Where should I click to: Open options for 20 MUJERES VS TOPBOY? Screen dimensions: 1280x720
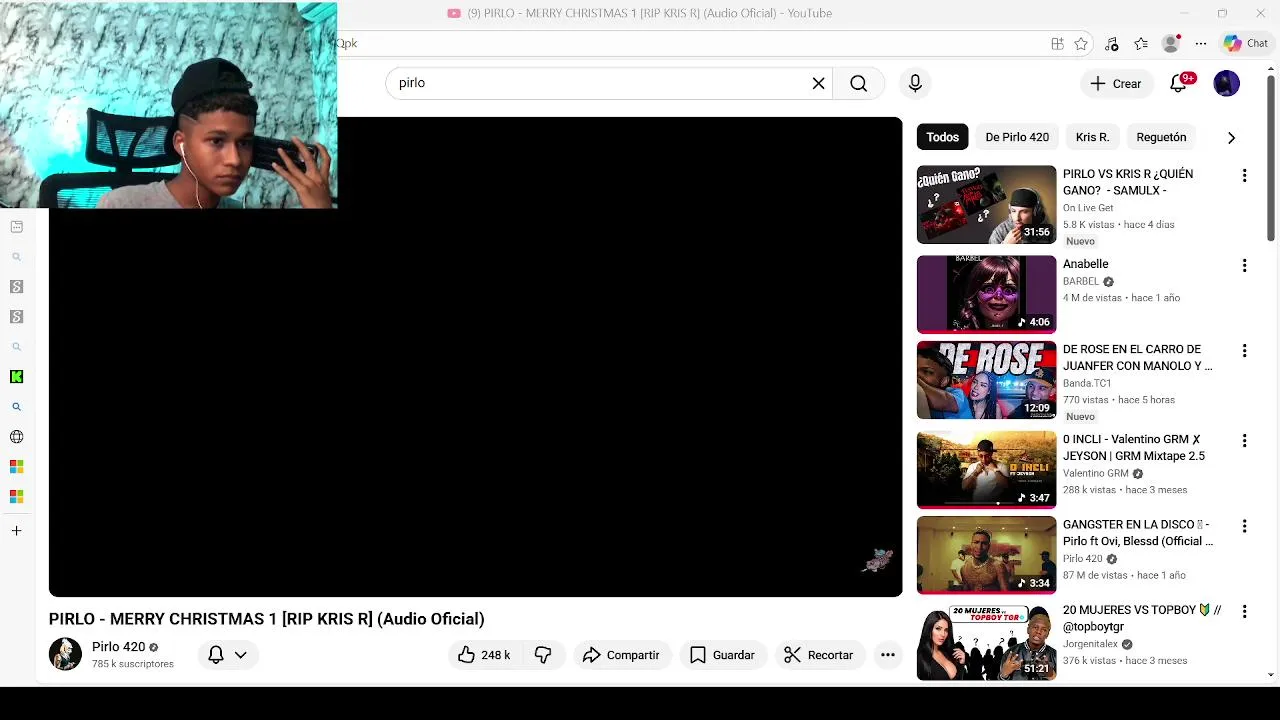pos(1244,611)
